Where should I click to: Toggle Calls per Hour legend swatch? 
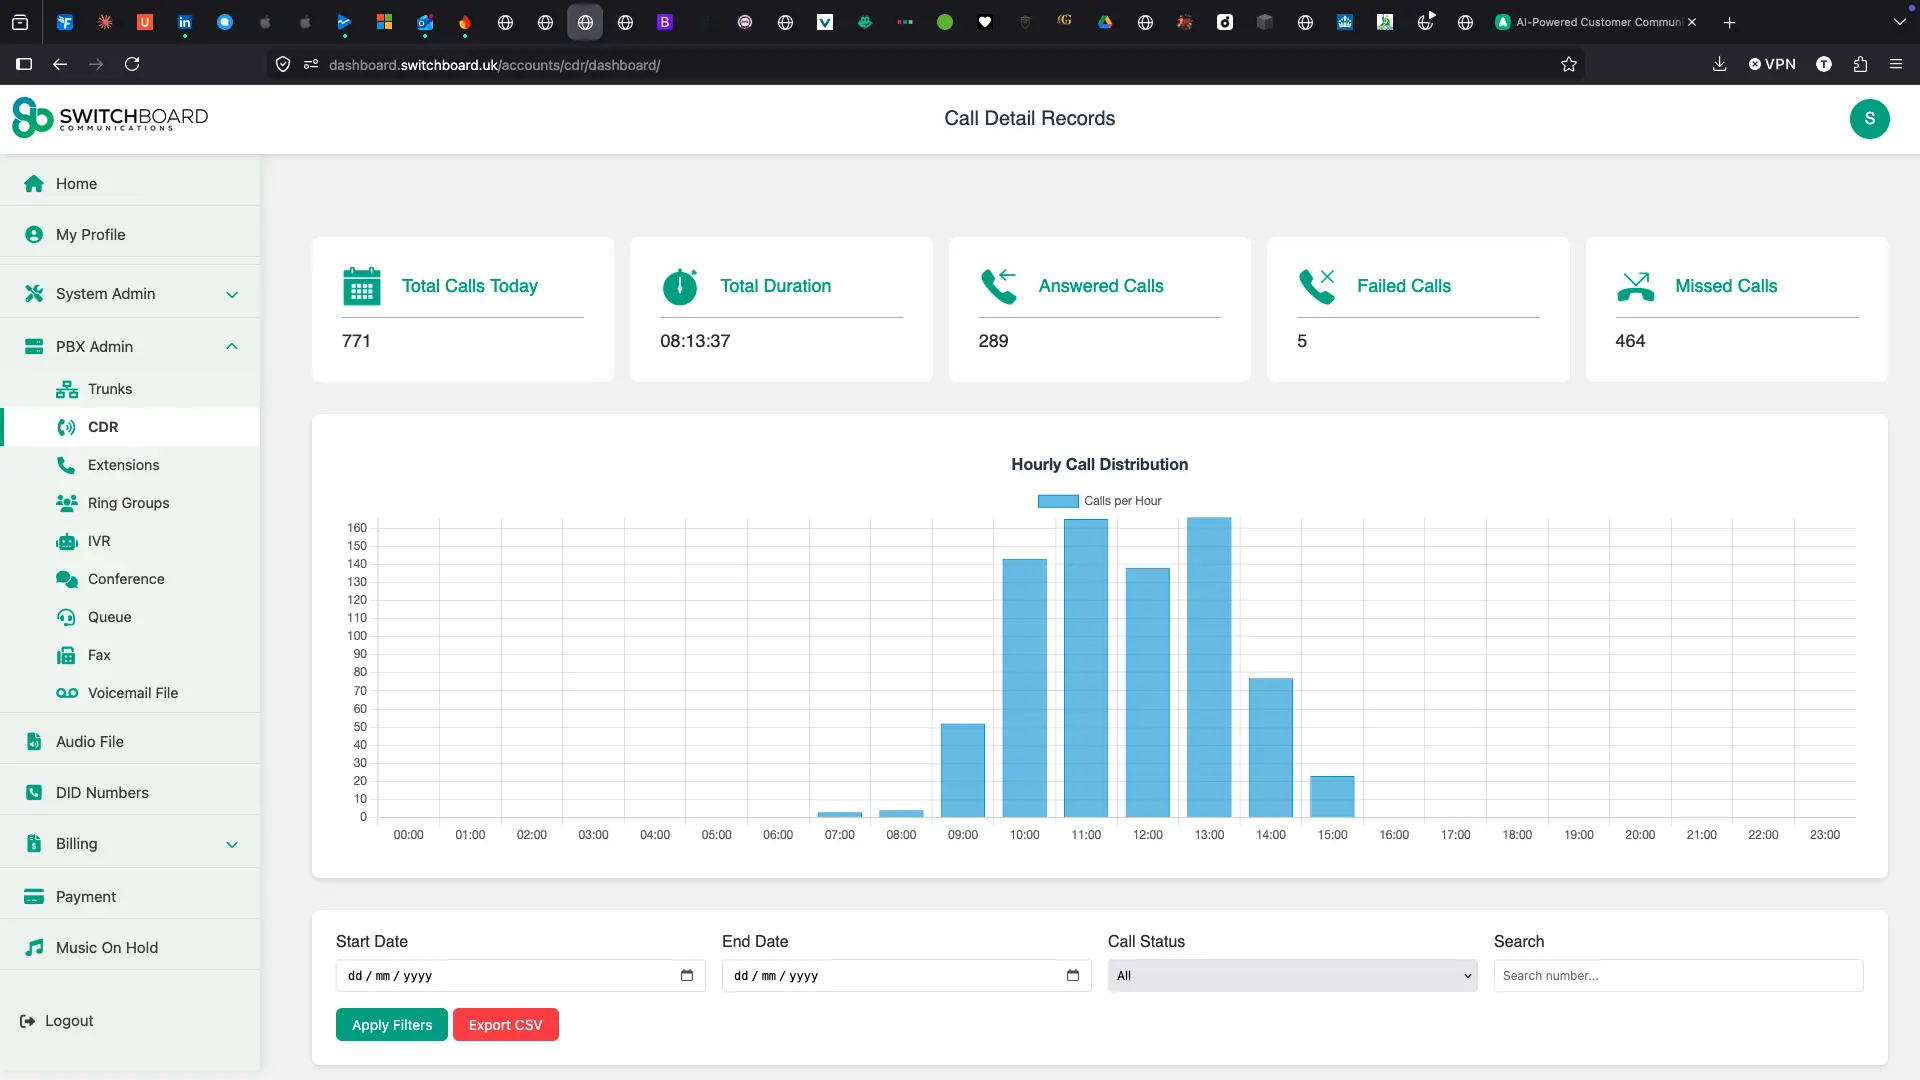[1058, 501]
